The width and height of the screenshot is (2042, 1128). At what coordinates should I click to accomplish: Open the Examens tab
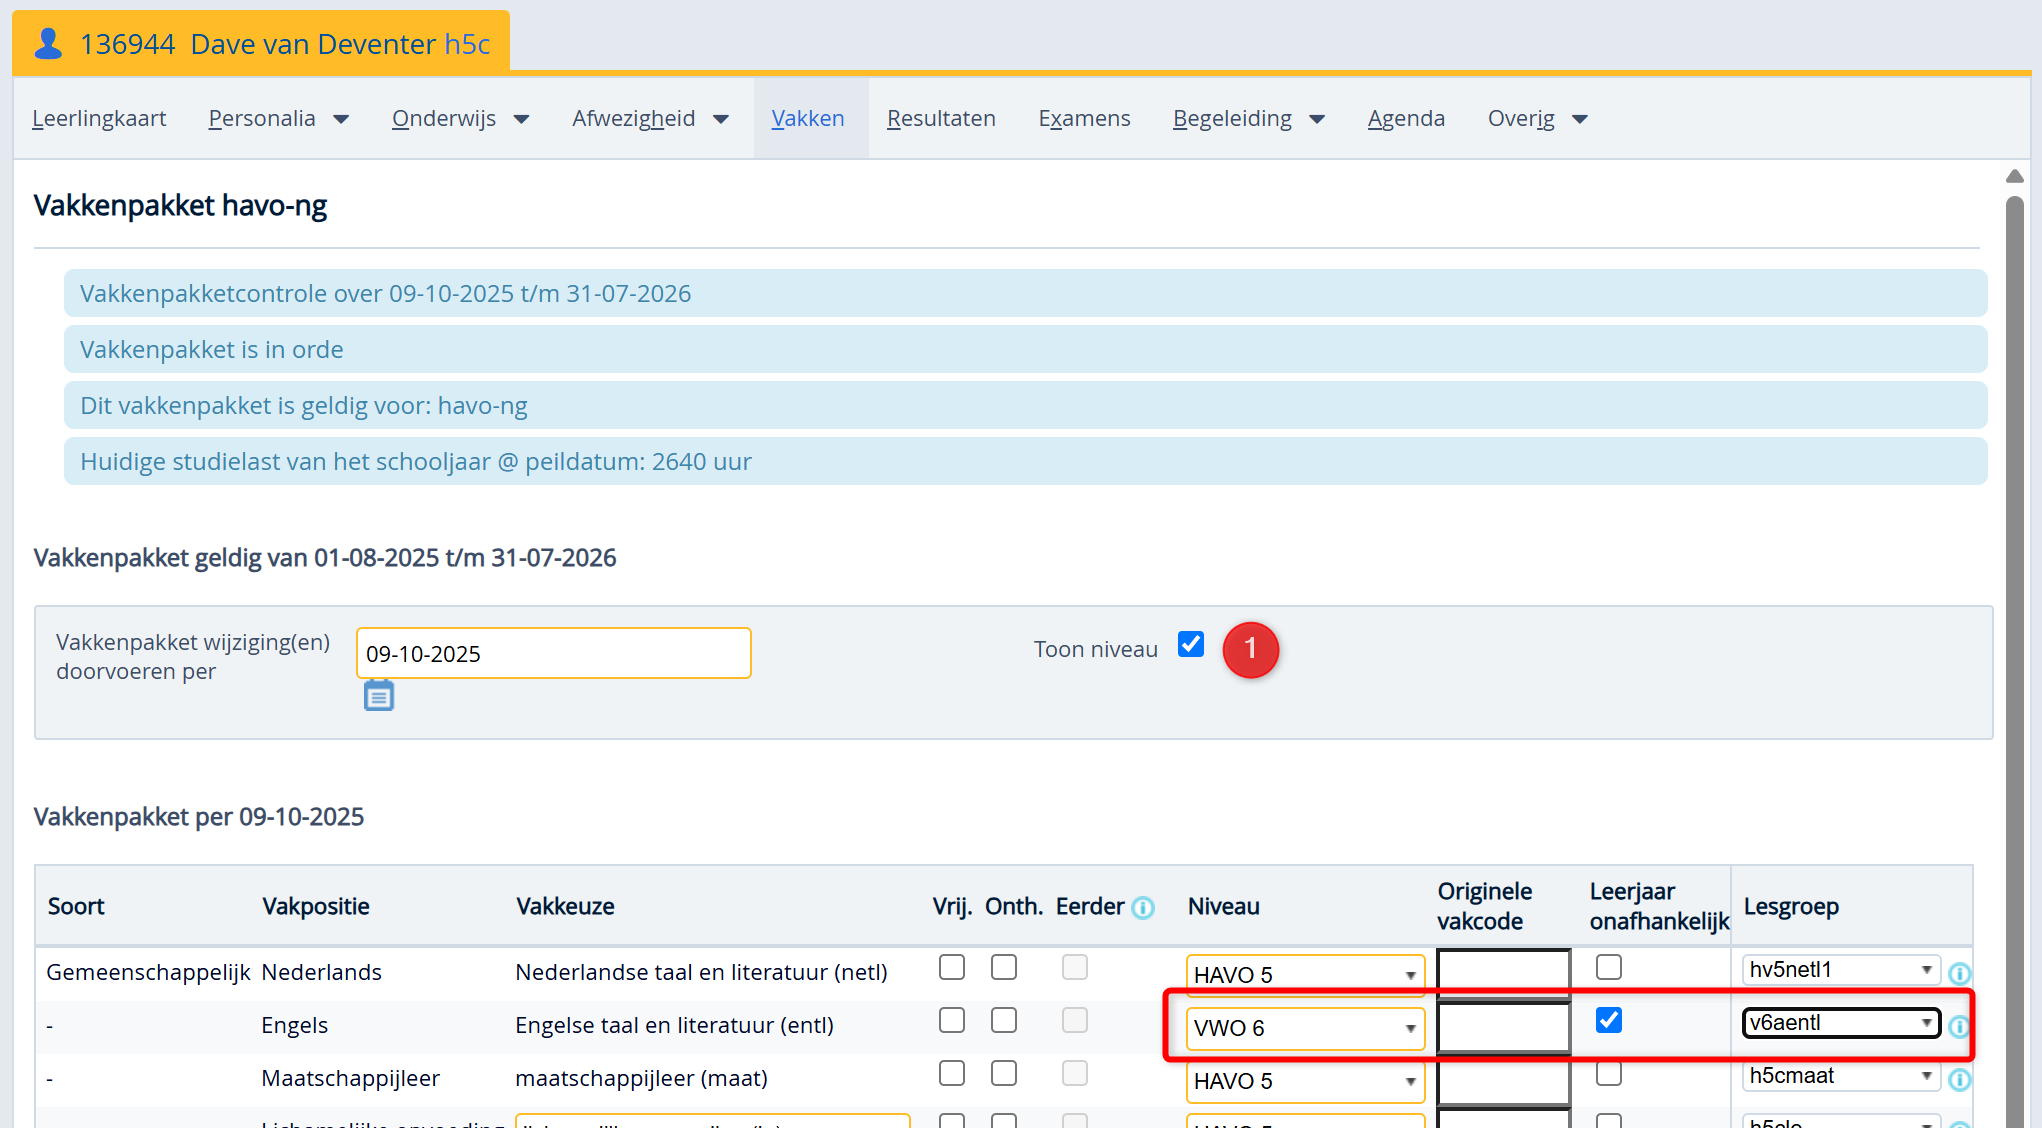1084,119
